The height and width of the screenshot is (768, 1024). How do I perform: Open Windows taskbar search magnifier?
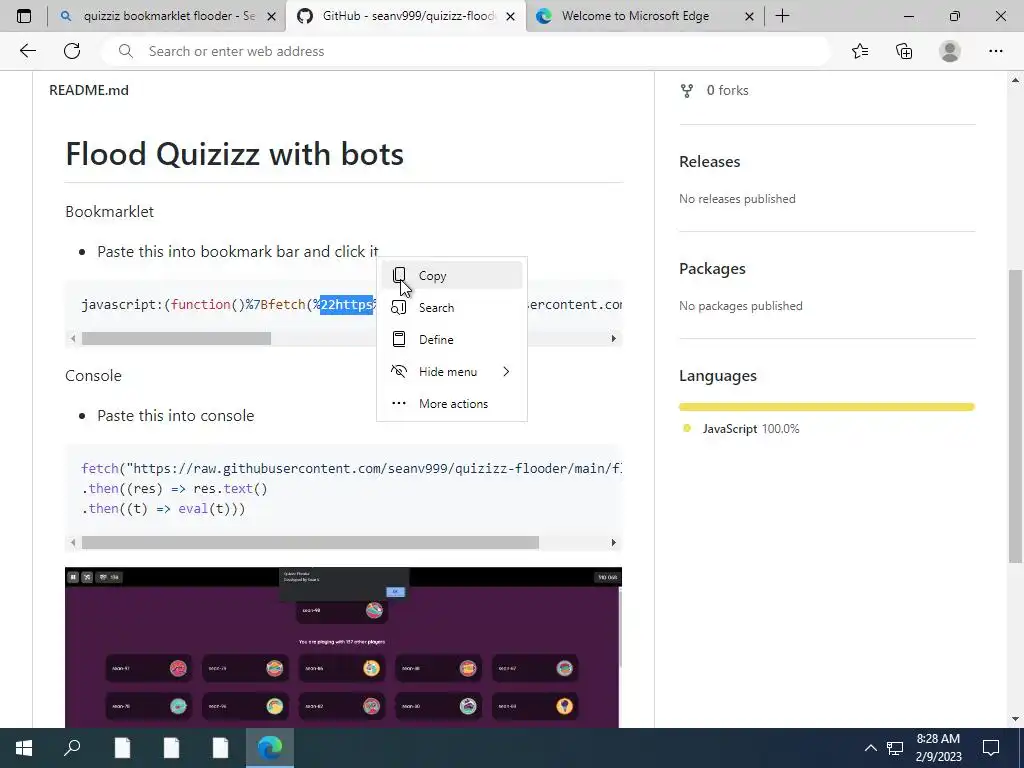tap(72, 748)
